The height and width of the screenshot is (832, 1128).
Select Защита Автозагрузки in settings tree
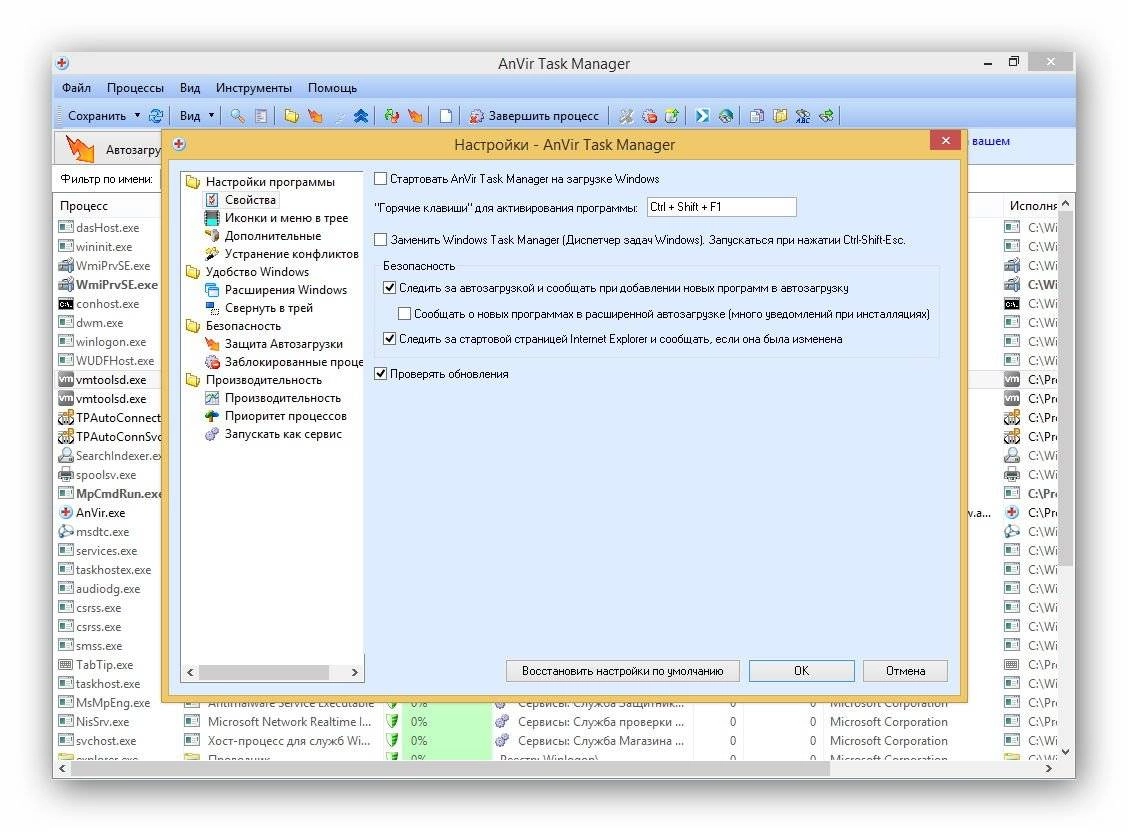[x=283, y=344]
